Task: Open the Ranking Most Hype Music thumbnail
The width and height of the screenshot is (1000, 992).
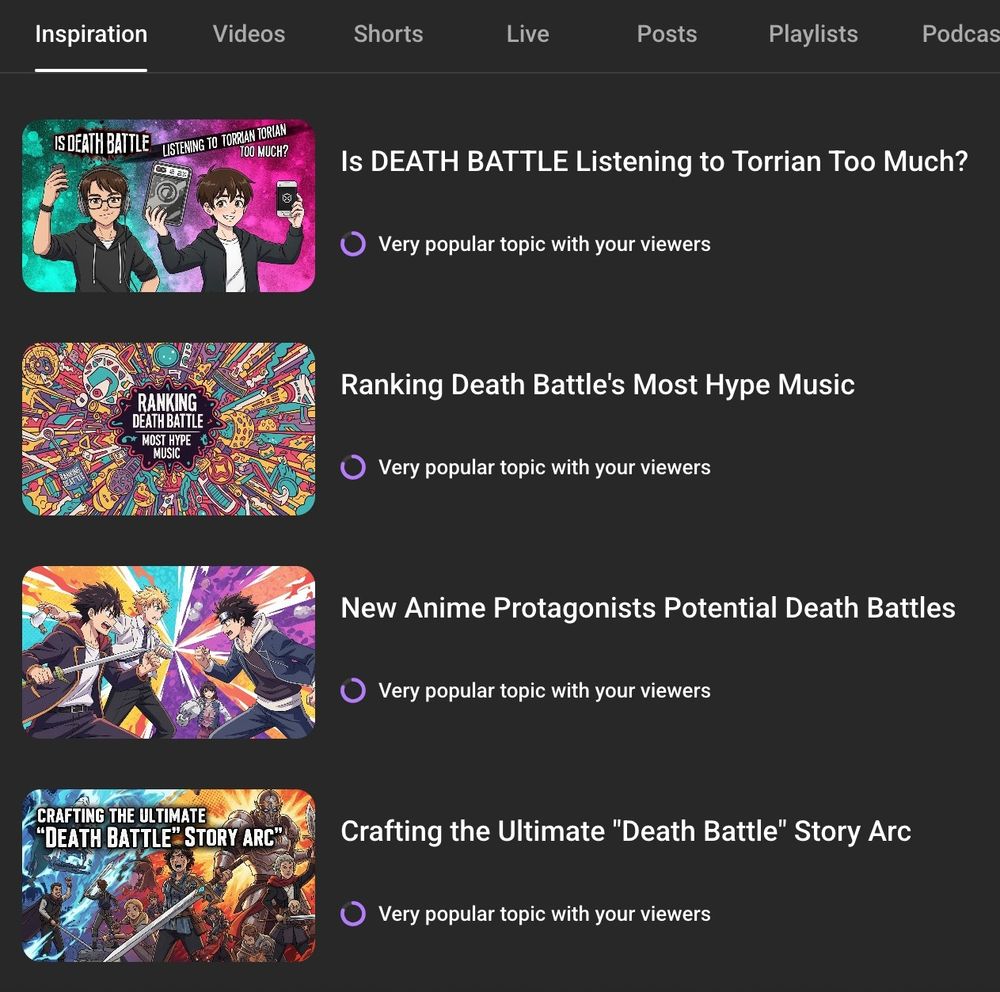Action: pos(168,429)
